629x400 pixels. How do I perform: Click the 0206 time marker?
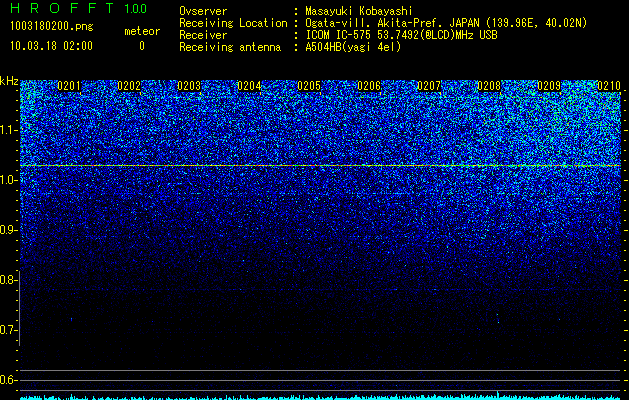pos(369,86)
